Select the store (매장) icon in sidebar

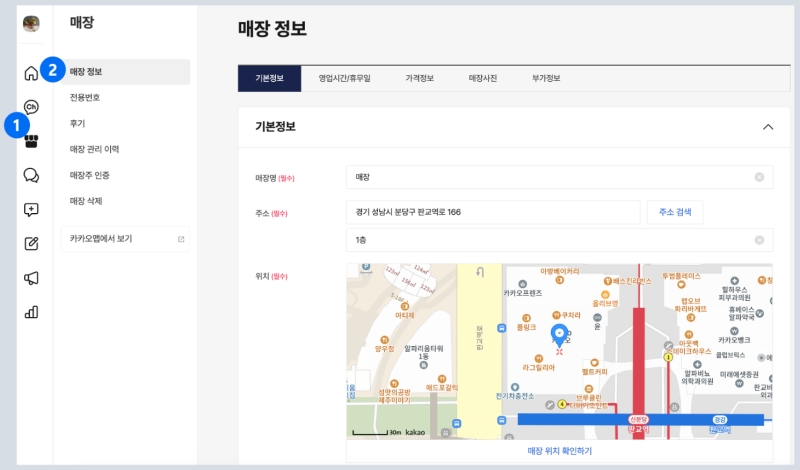pyautogui.click(x=31, y=141)
